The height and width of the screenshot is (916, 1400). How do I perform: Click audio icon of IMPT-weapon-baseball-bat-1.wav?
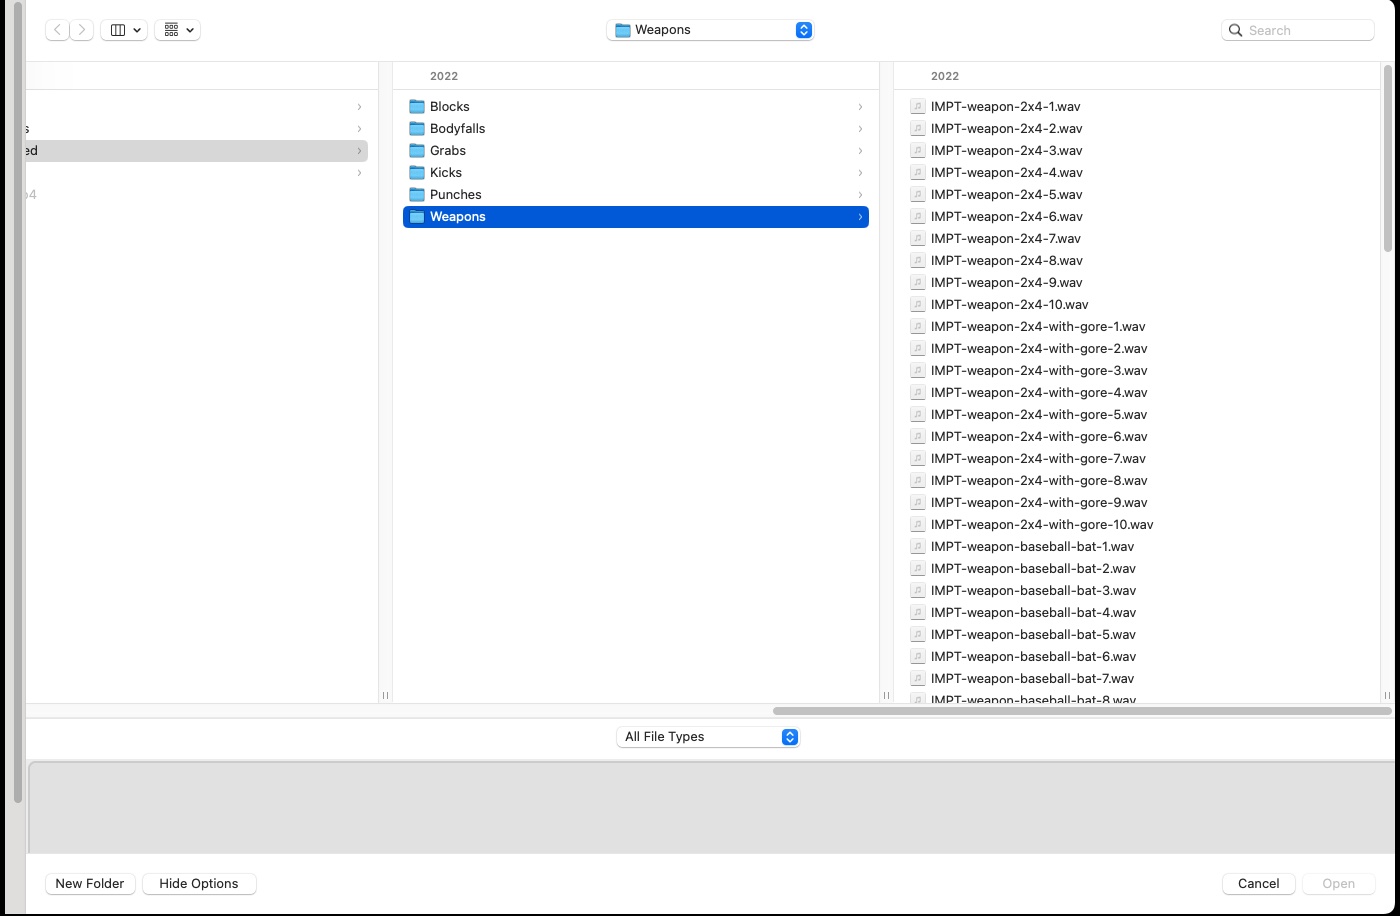click(x=917, y=546)
